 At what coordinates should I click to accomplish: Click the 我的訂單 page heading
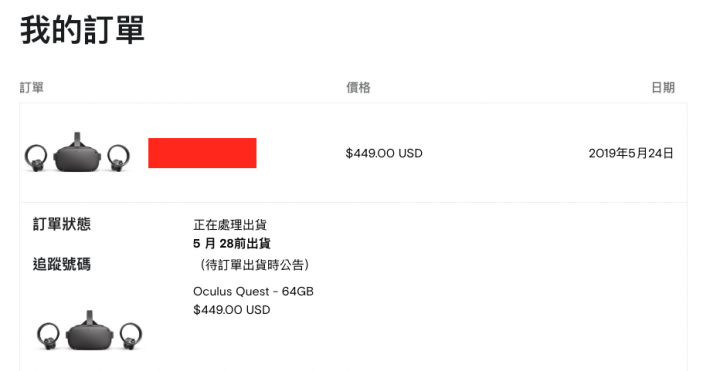(x=83, y=29)
